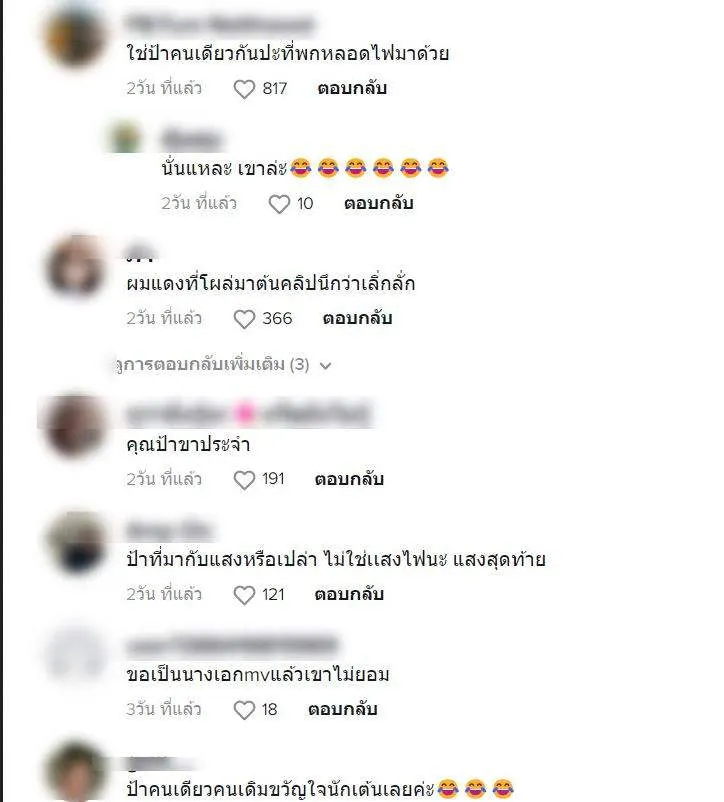Click ตอบกลับ under คุณป้าขาประจำ comment
The image size is (724, 802).
click(x=349, y=479)
